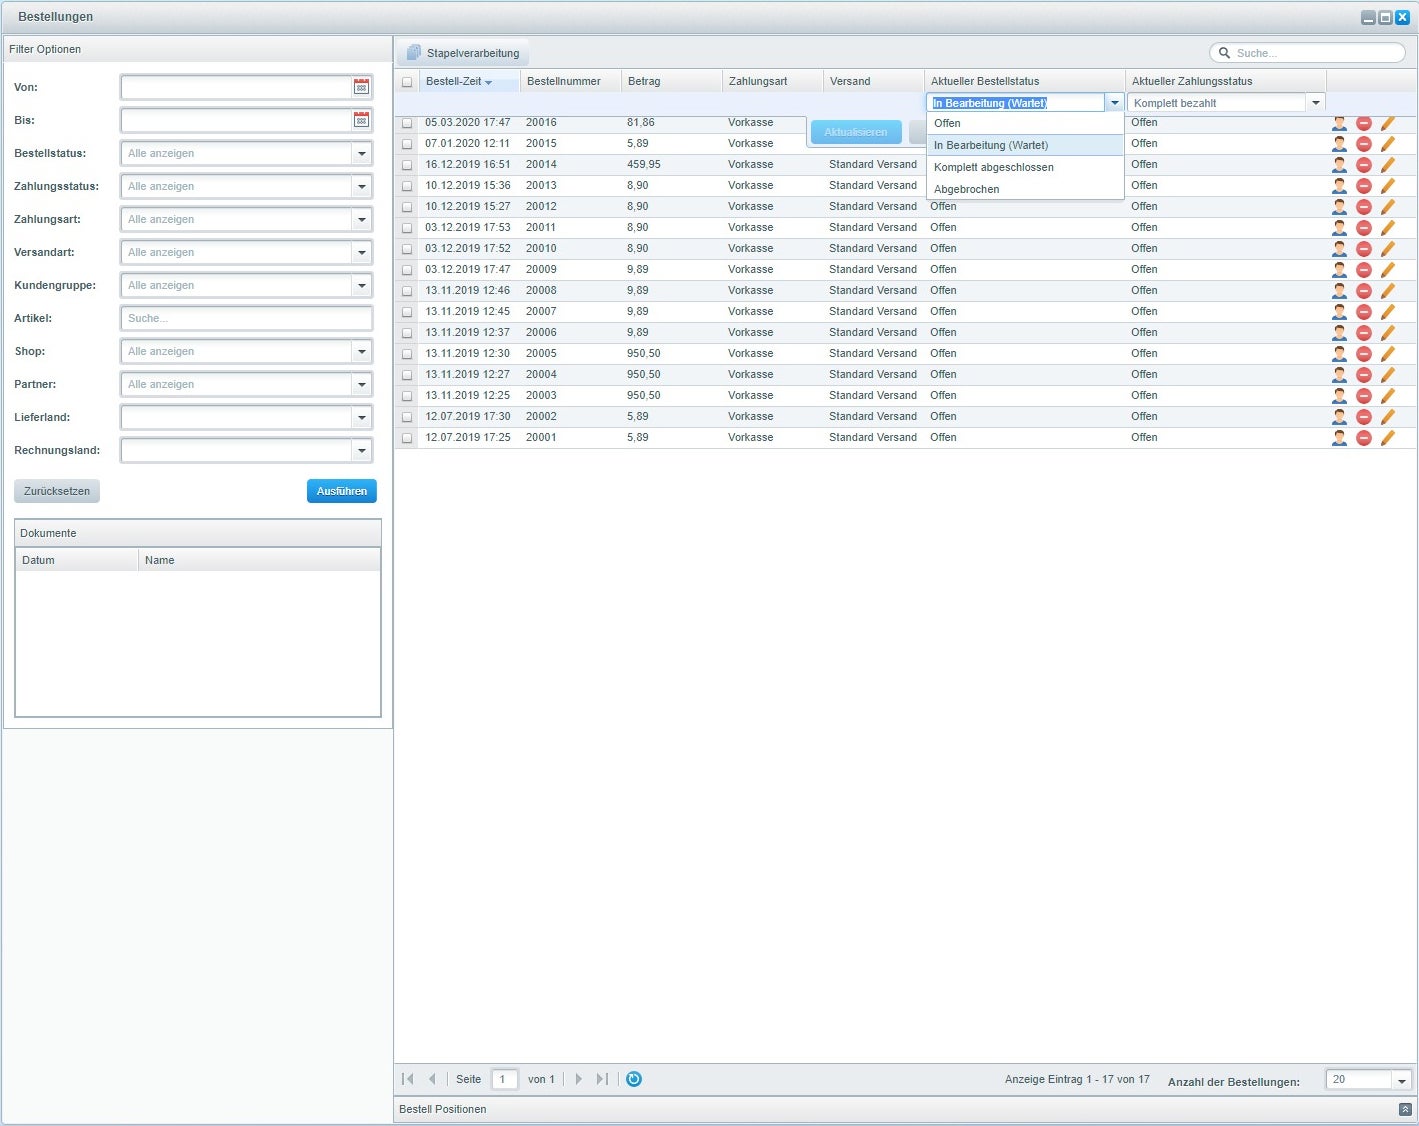Image resolution: width=1419 pixels, height=1126 pixels.
Task: Check the box for order 20016
Action: (407, 123)
